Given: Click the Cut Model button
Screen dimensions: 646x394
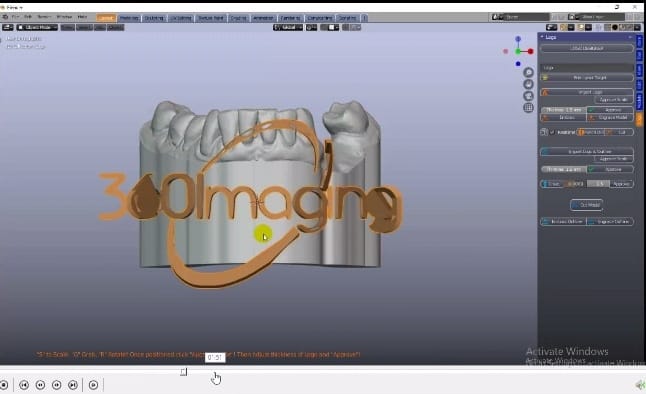Looking at the screenshot, I should pyautogui.click(x=587, y=205).
